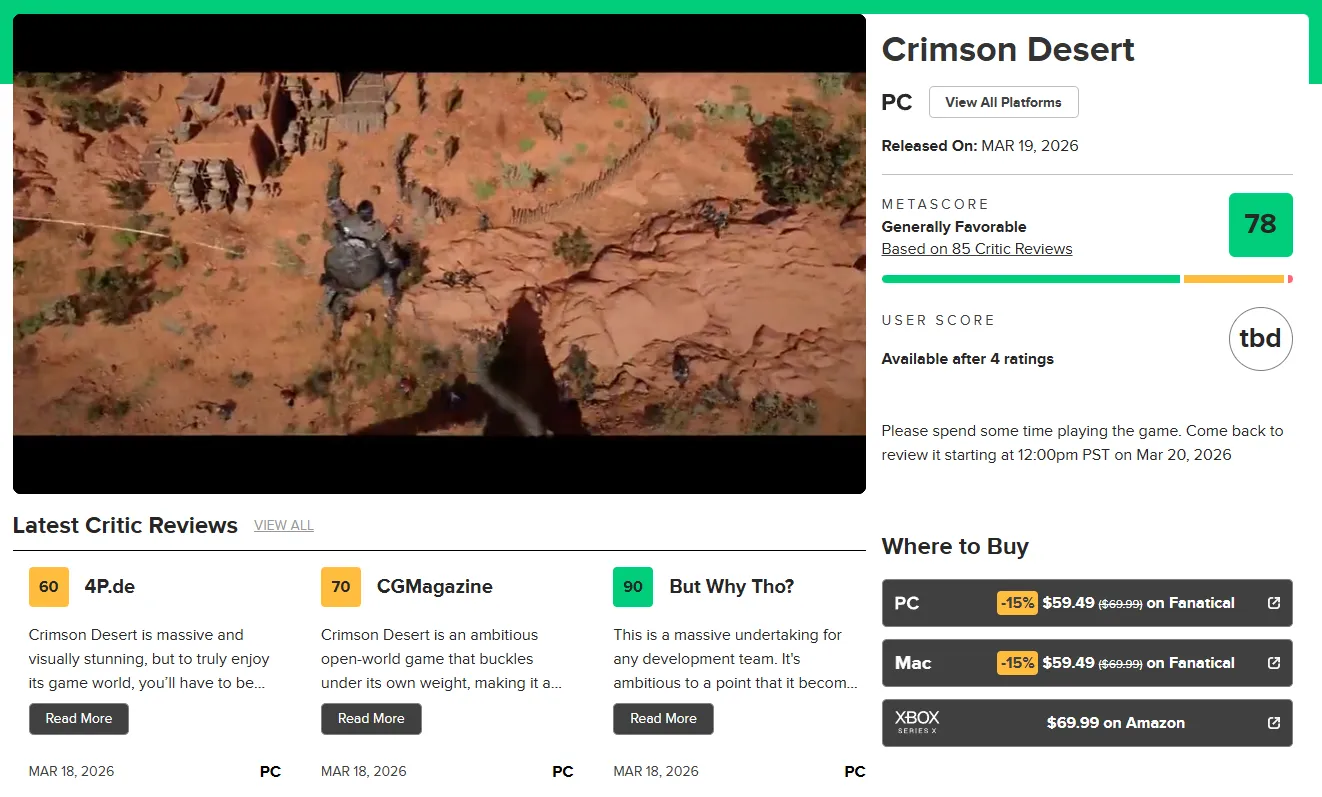Click the Generally Favorable label
The height and width of the screenshot is (797, 1322).
(x=954, y=227)
